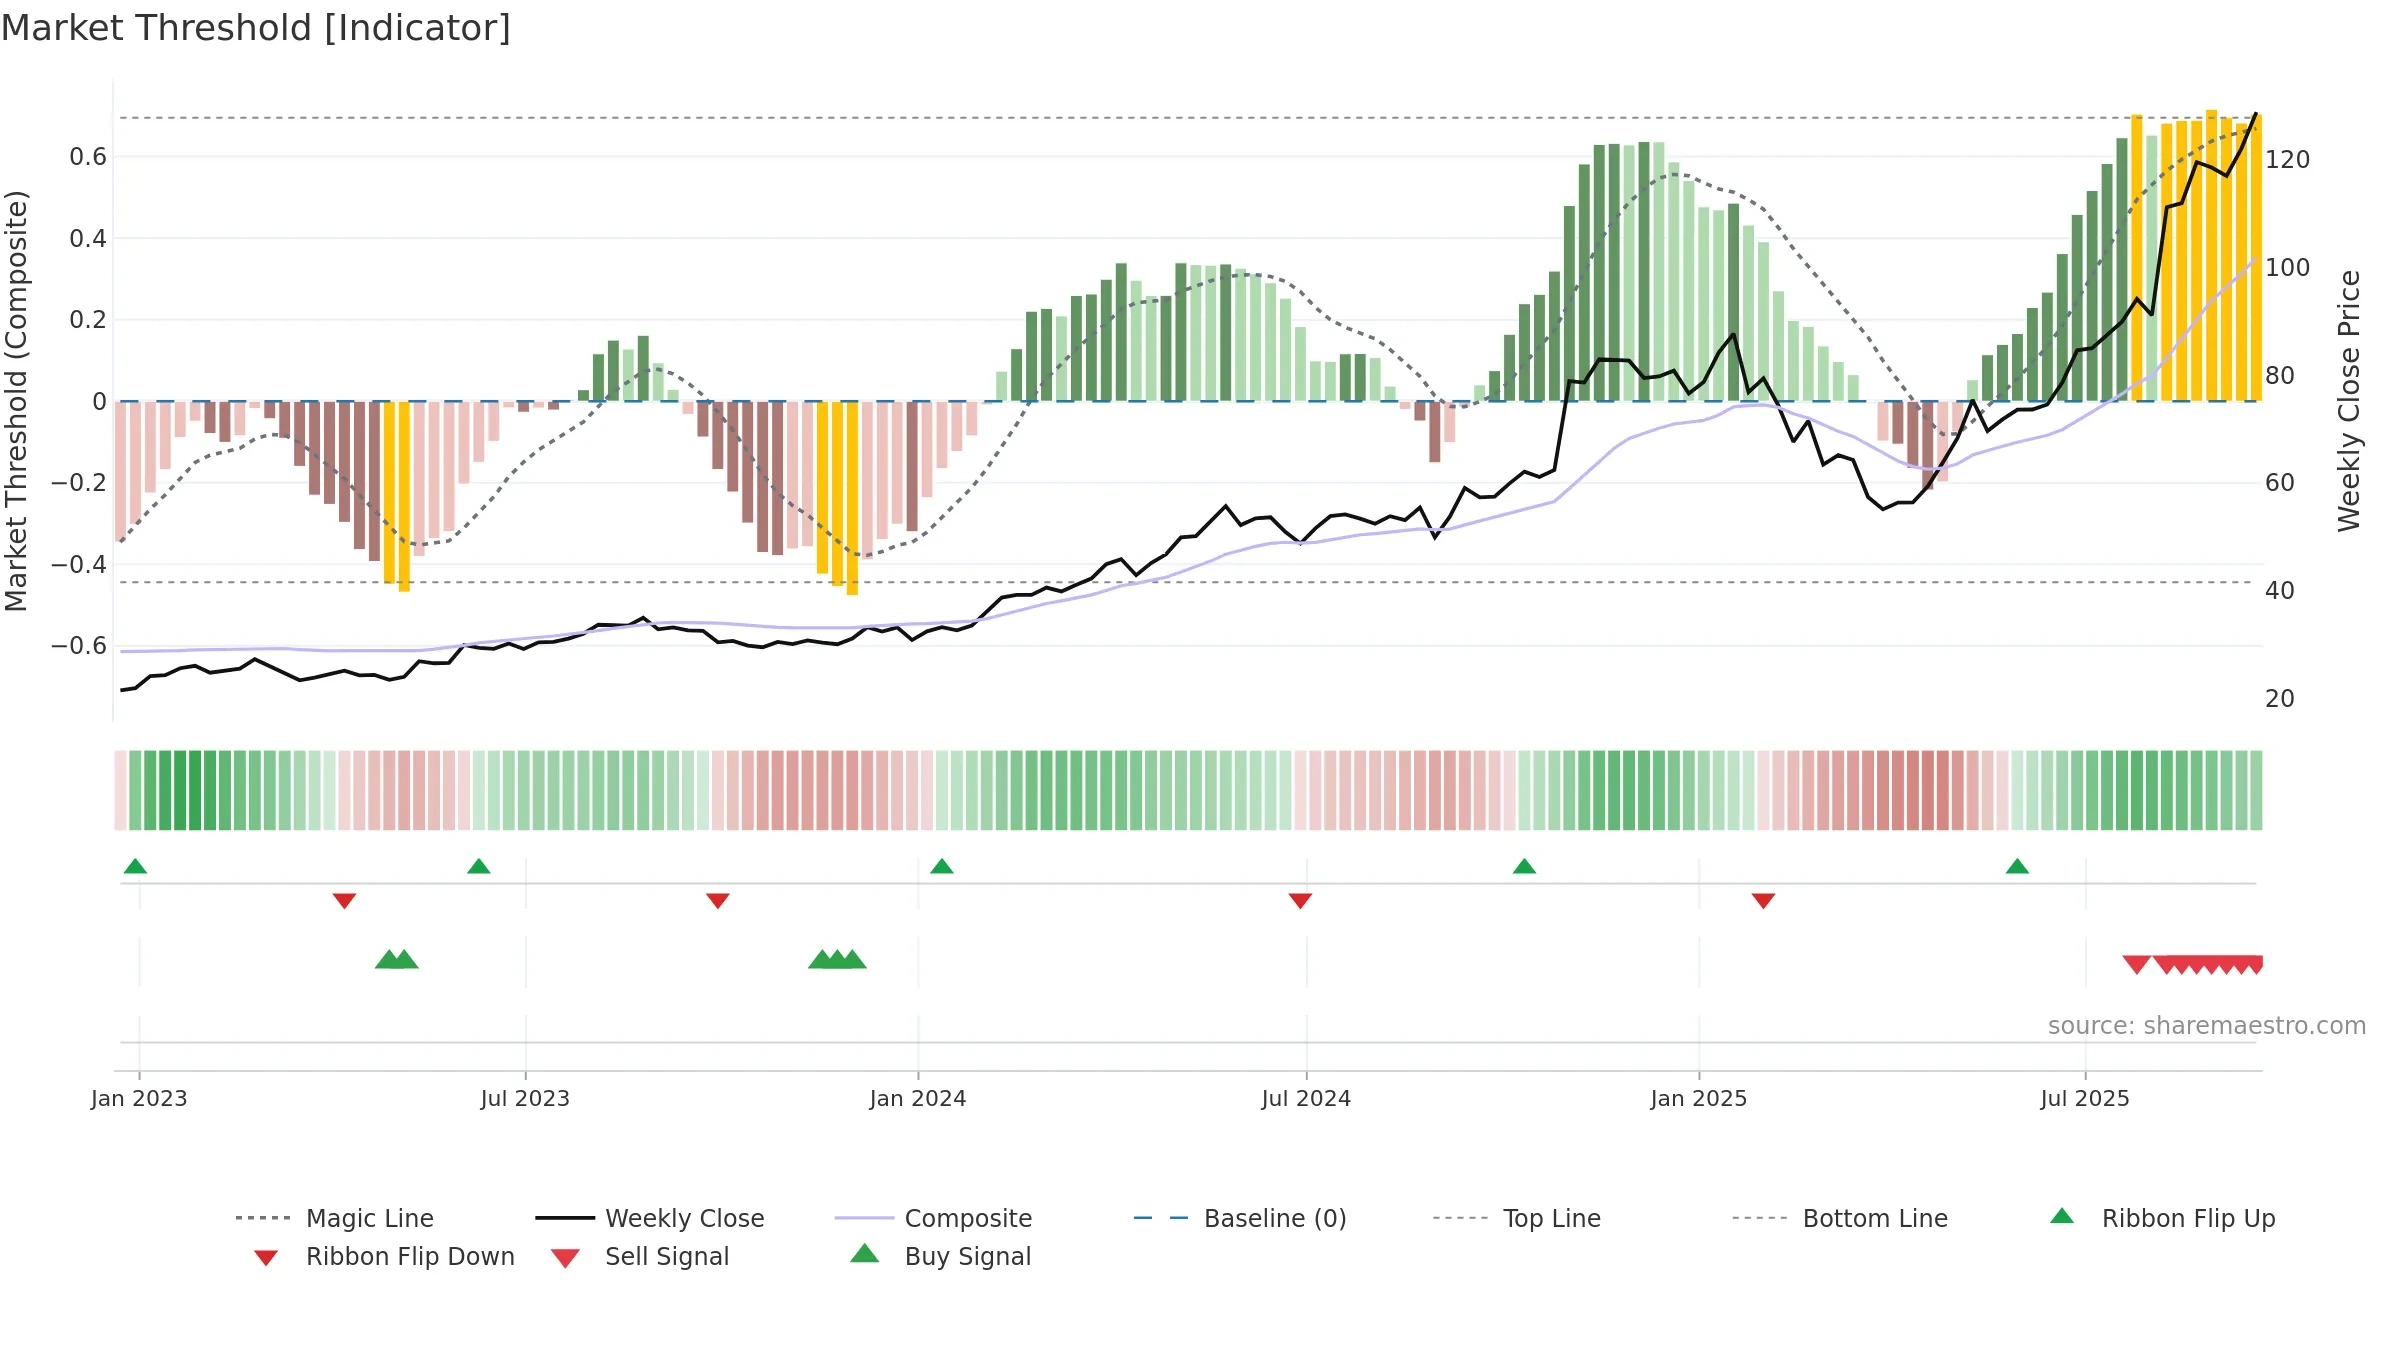This screenshot has height=1350, width=2400.
Task: Click the Jul 2024 axis label
Action: coord(1306,1099)
